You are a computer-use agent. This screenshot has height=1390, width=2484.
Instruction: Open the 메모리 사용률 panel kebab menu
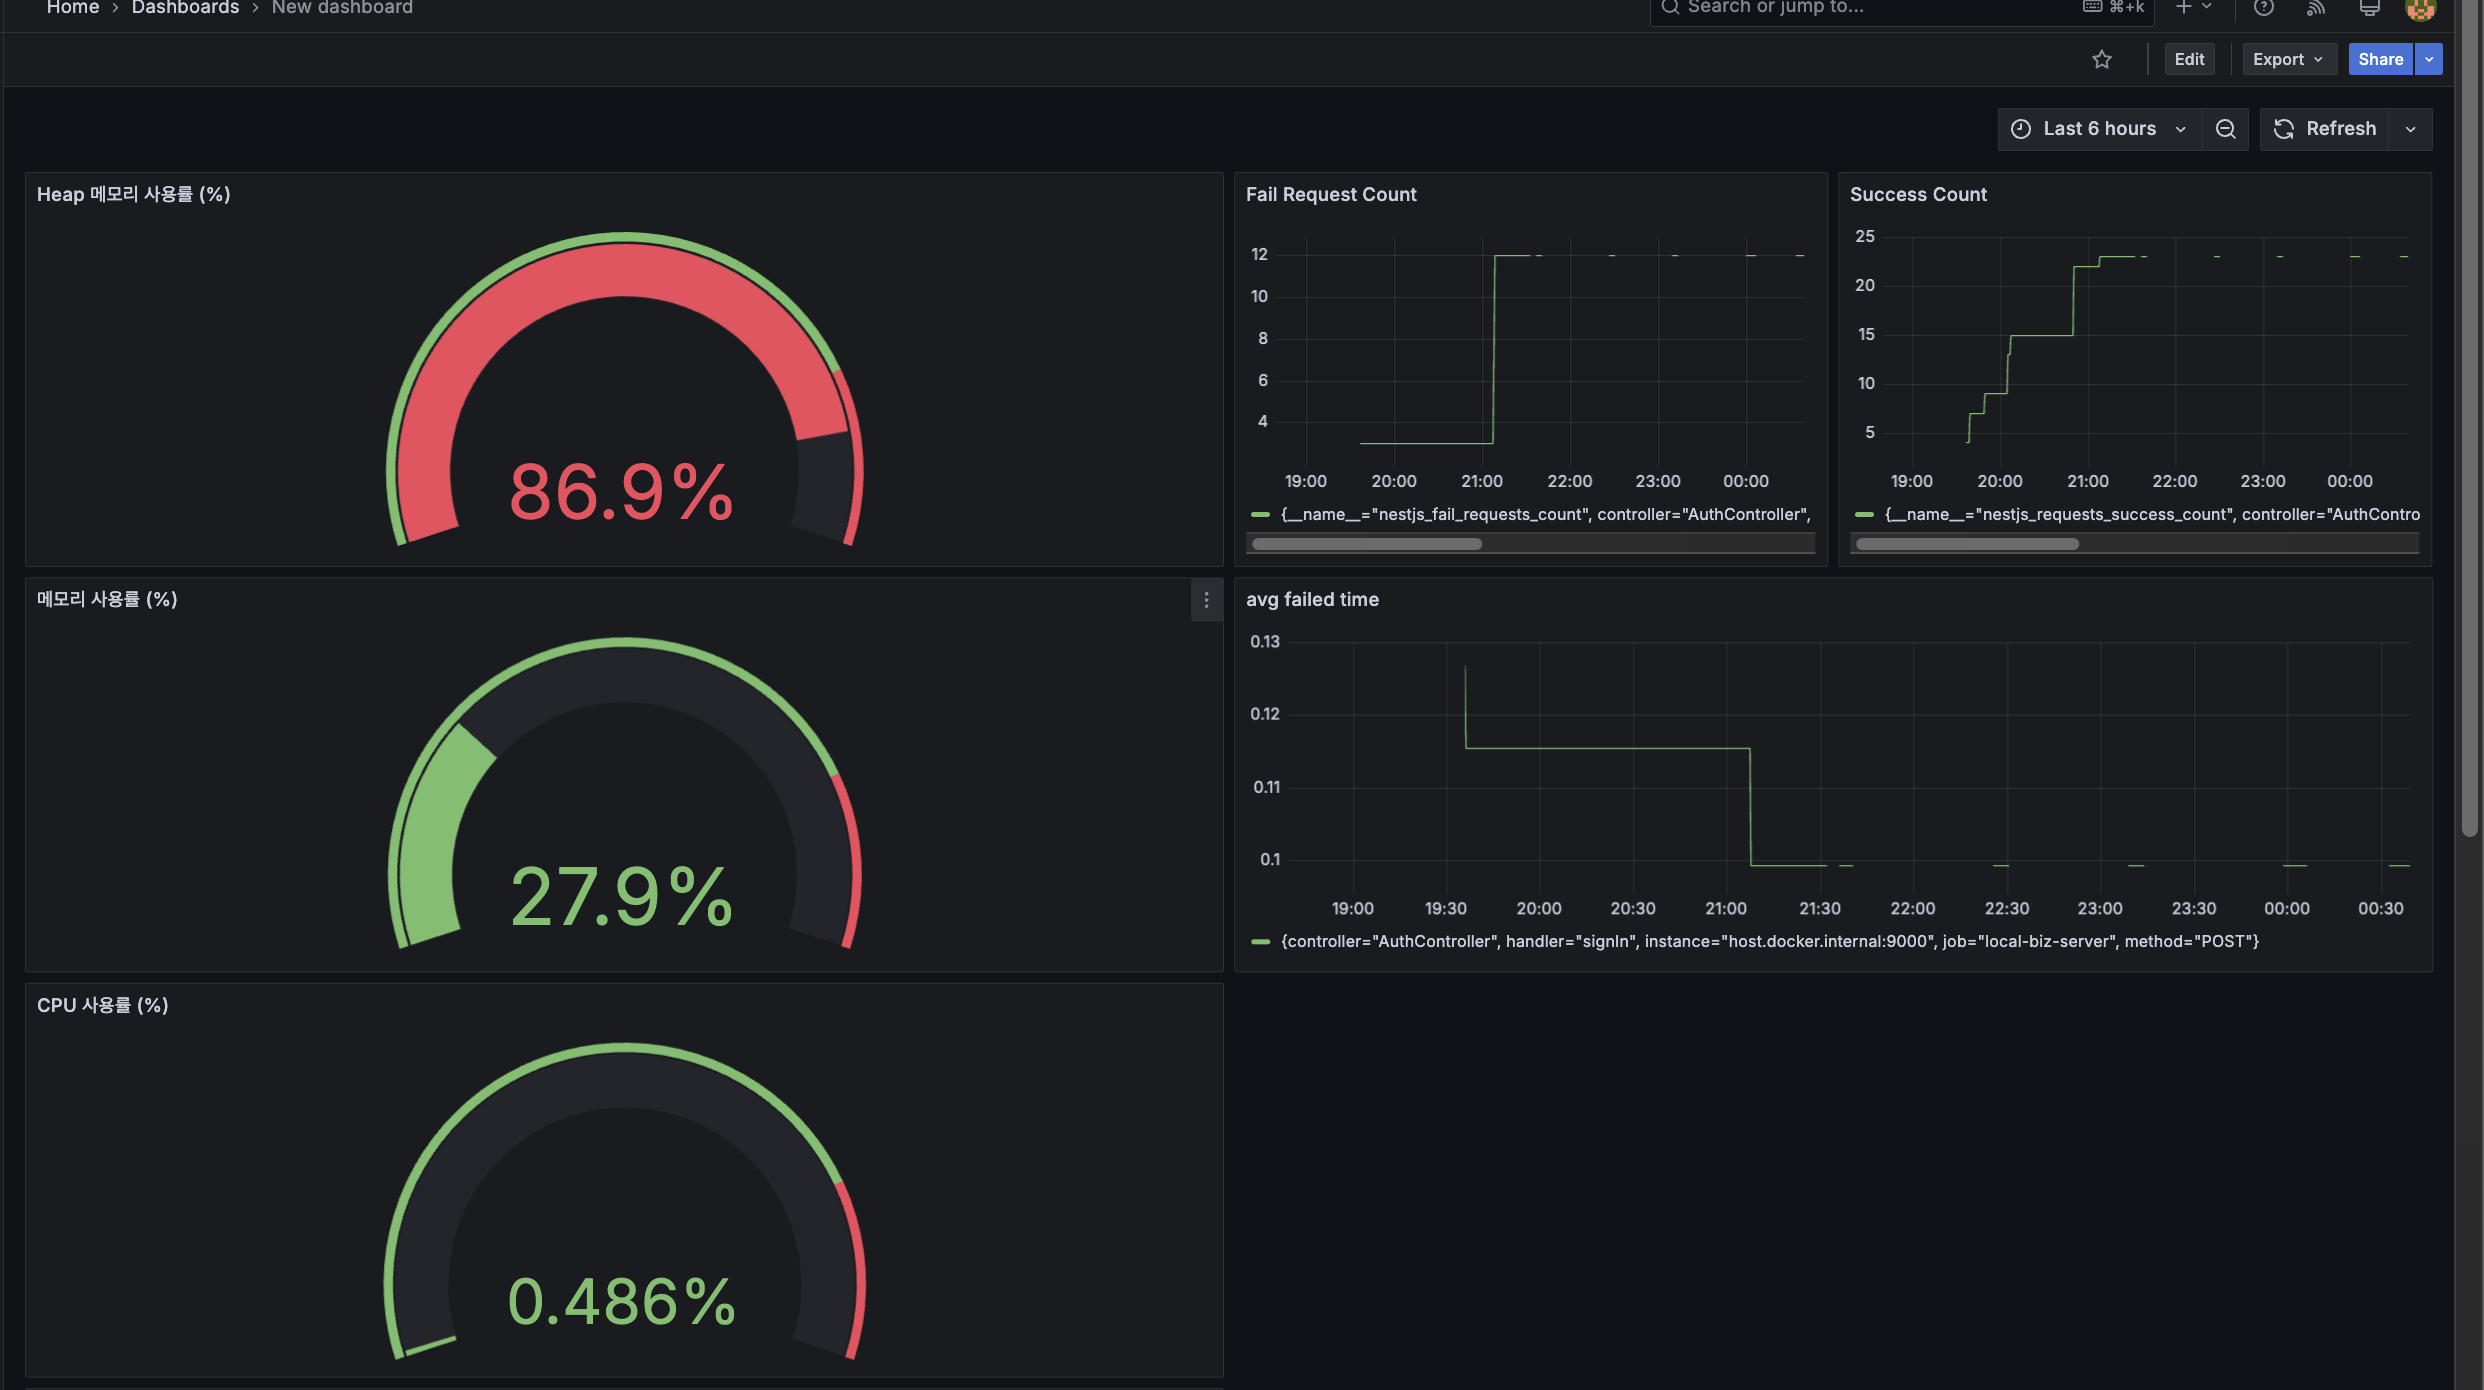[1206, 601]
